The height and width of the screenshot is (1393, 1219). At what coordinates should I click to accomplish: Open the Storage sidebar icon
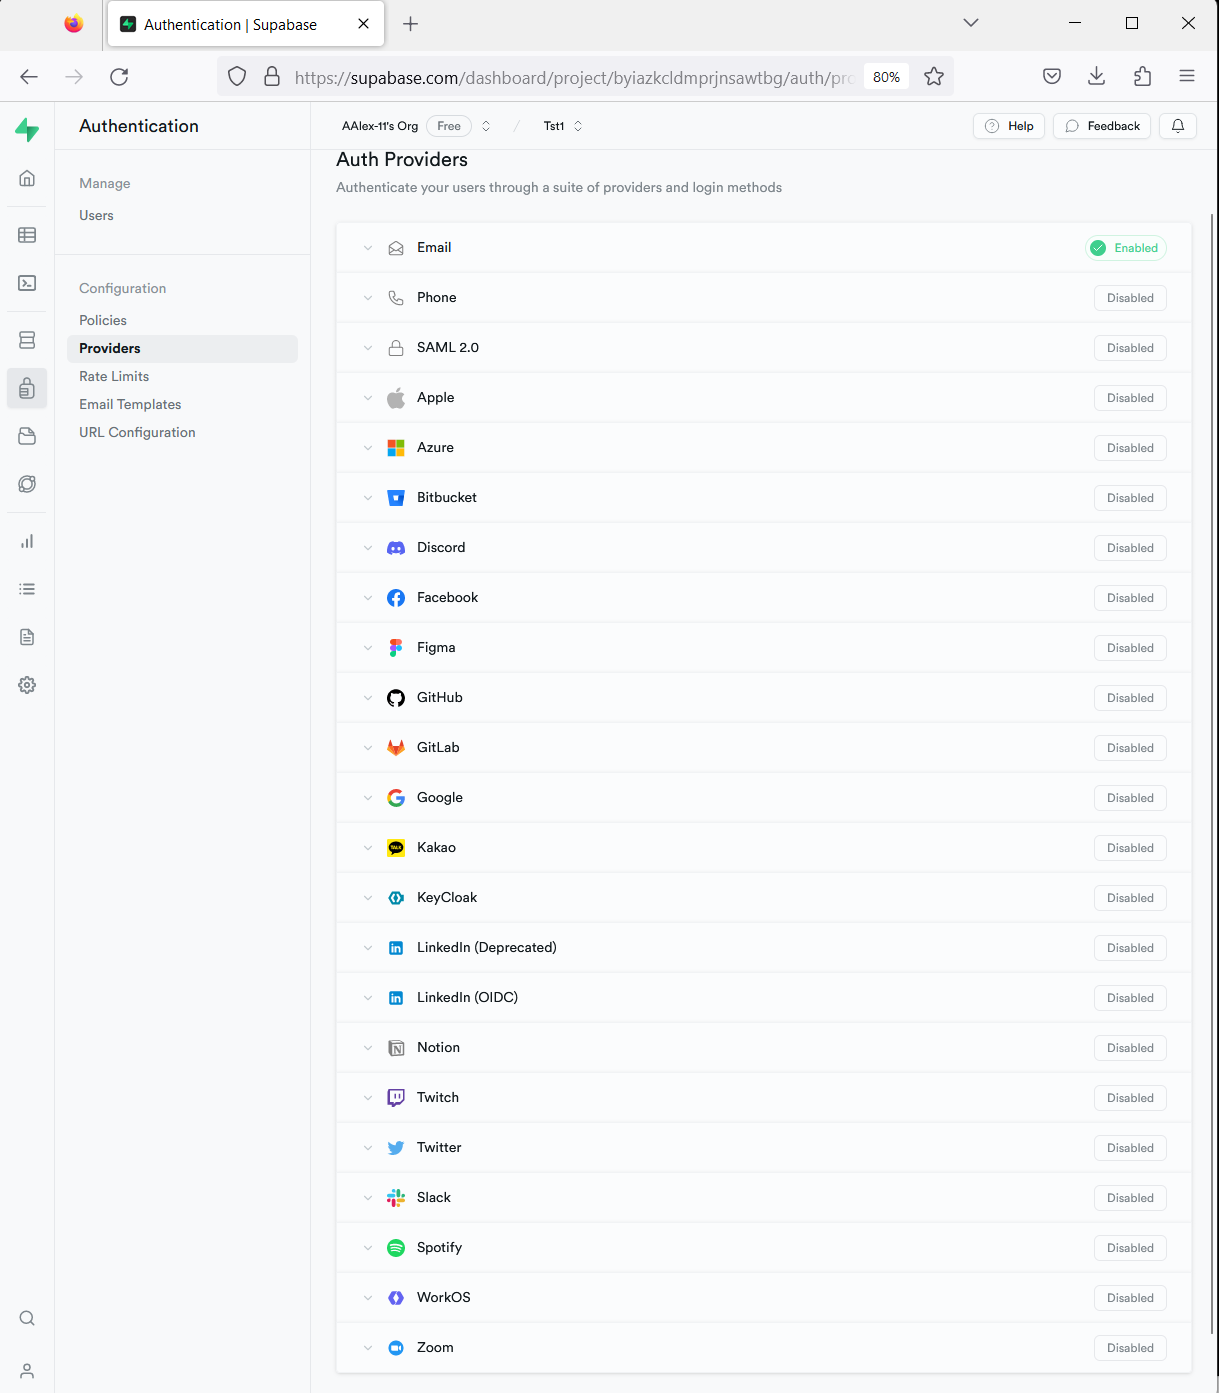click(27, 436)
